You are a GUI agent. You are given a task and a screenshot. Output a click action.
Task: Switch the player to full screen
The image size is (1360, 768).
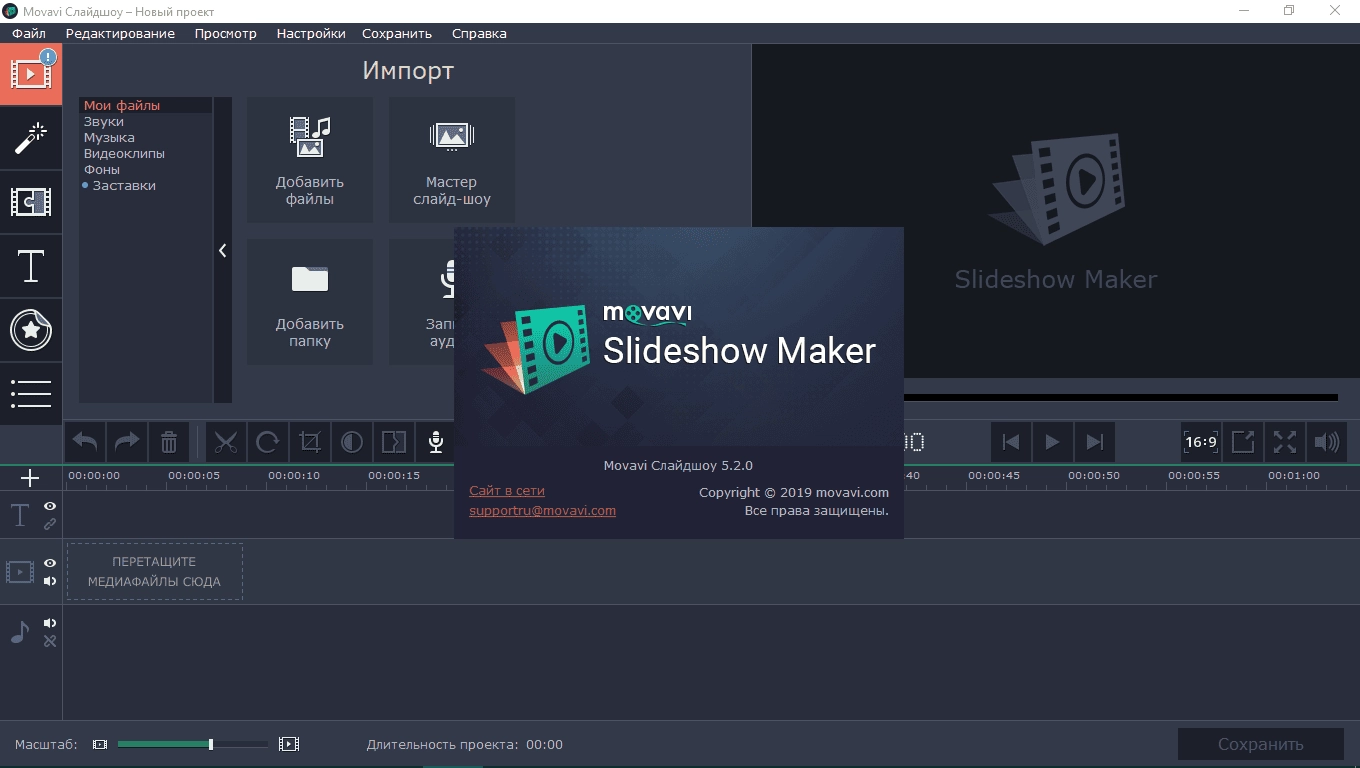point(1285,442)
